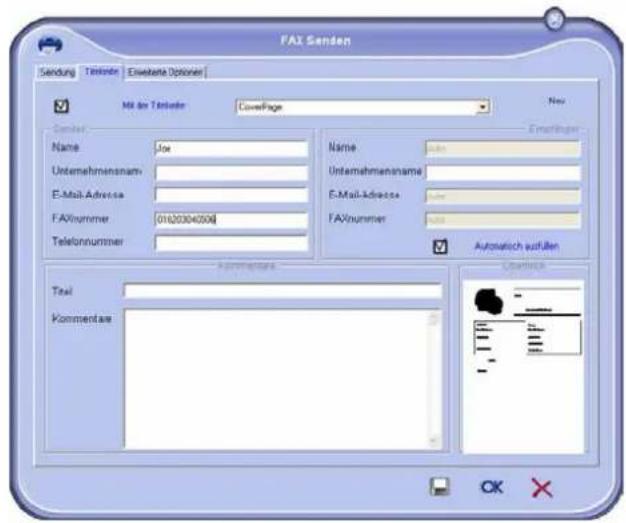Click the sender E-Mail-Adresse field
The height and width of the screenshot is (523, 626).
click(231, 195)
